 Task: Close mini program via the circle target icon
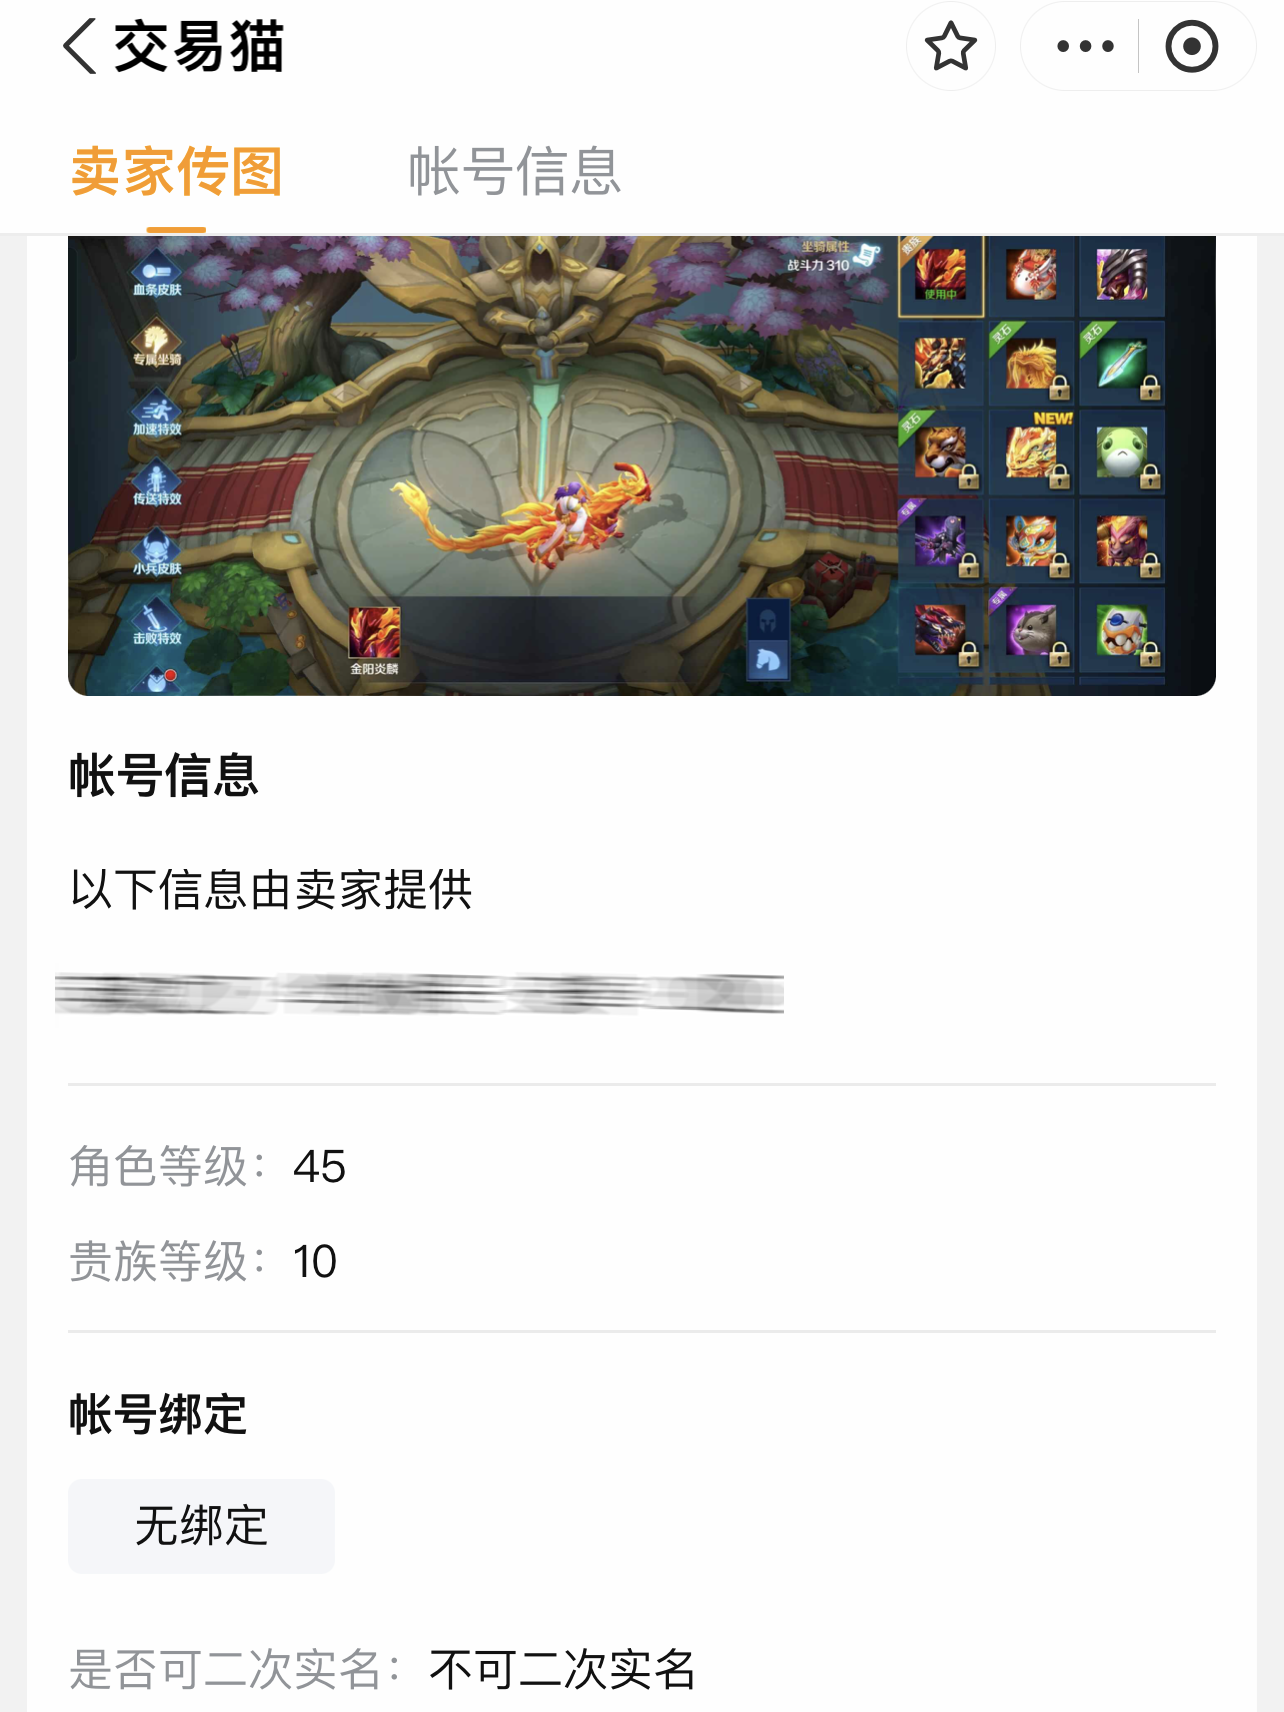tap(1191, 46)
